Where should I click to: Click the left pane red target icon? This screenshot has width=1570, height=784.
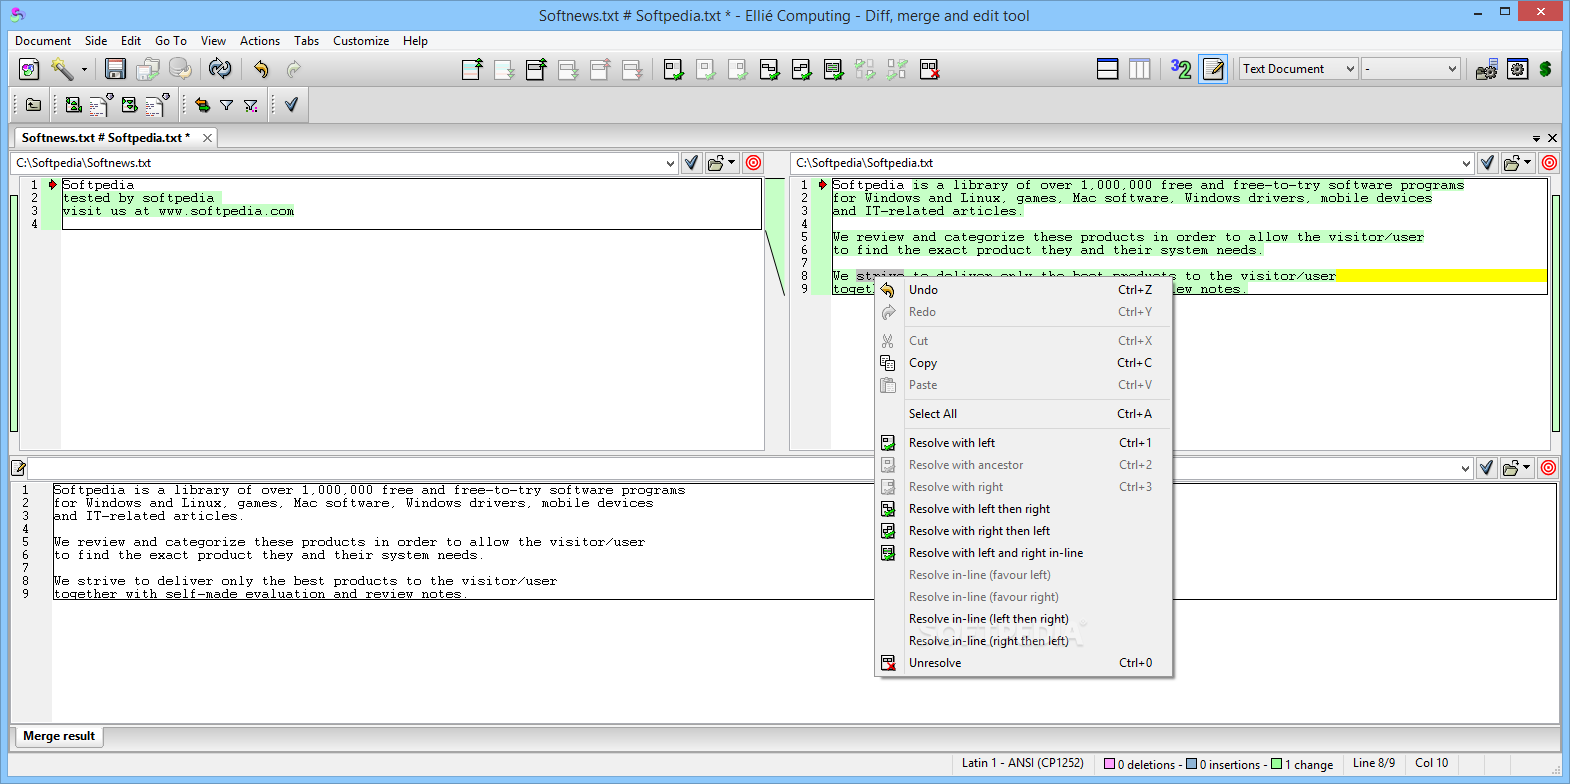[x=753, y=163]
